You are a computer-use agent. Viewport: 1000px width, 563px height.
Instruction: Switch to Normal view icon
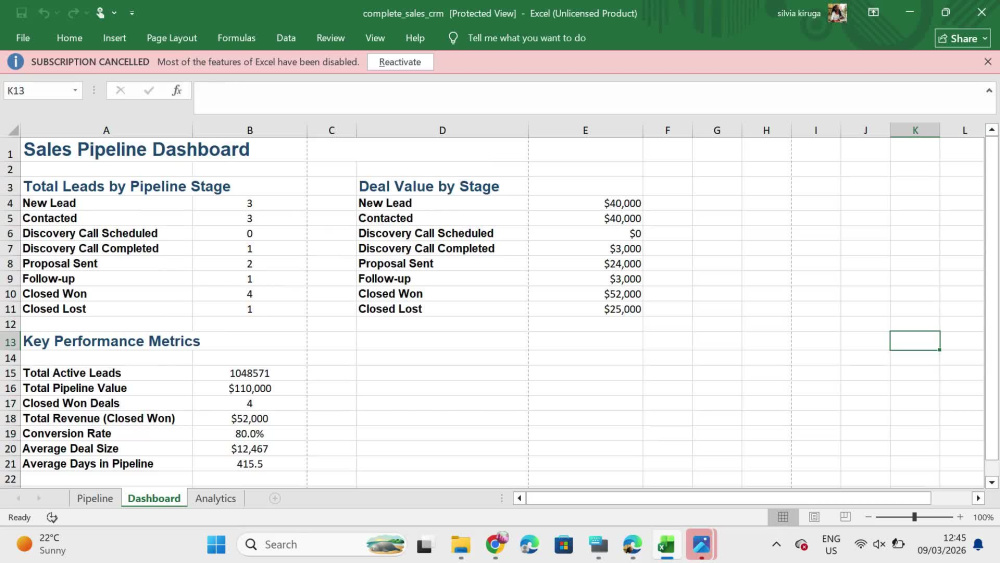tap(783, 517)
